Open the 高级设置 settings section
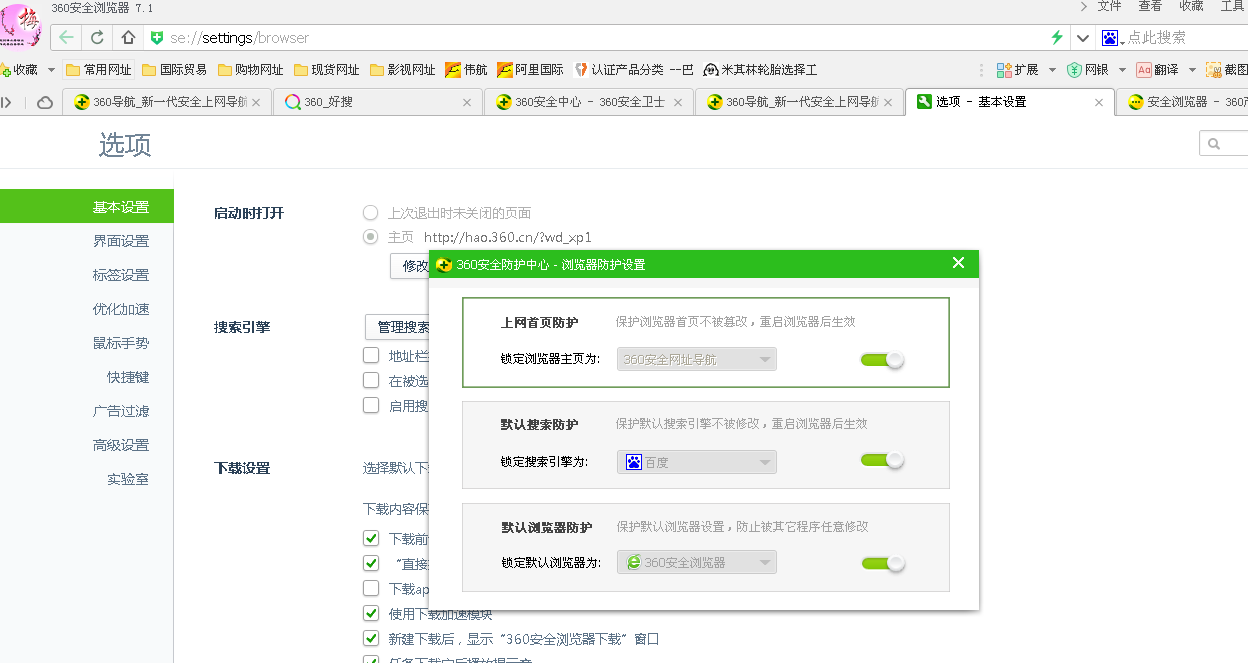 (121, 445)
